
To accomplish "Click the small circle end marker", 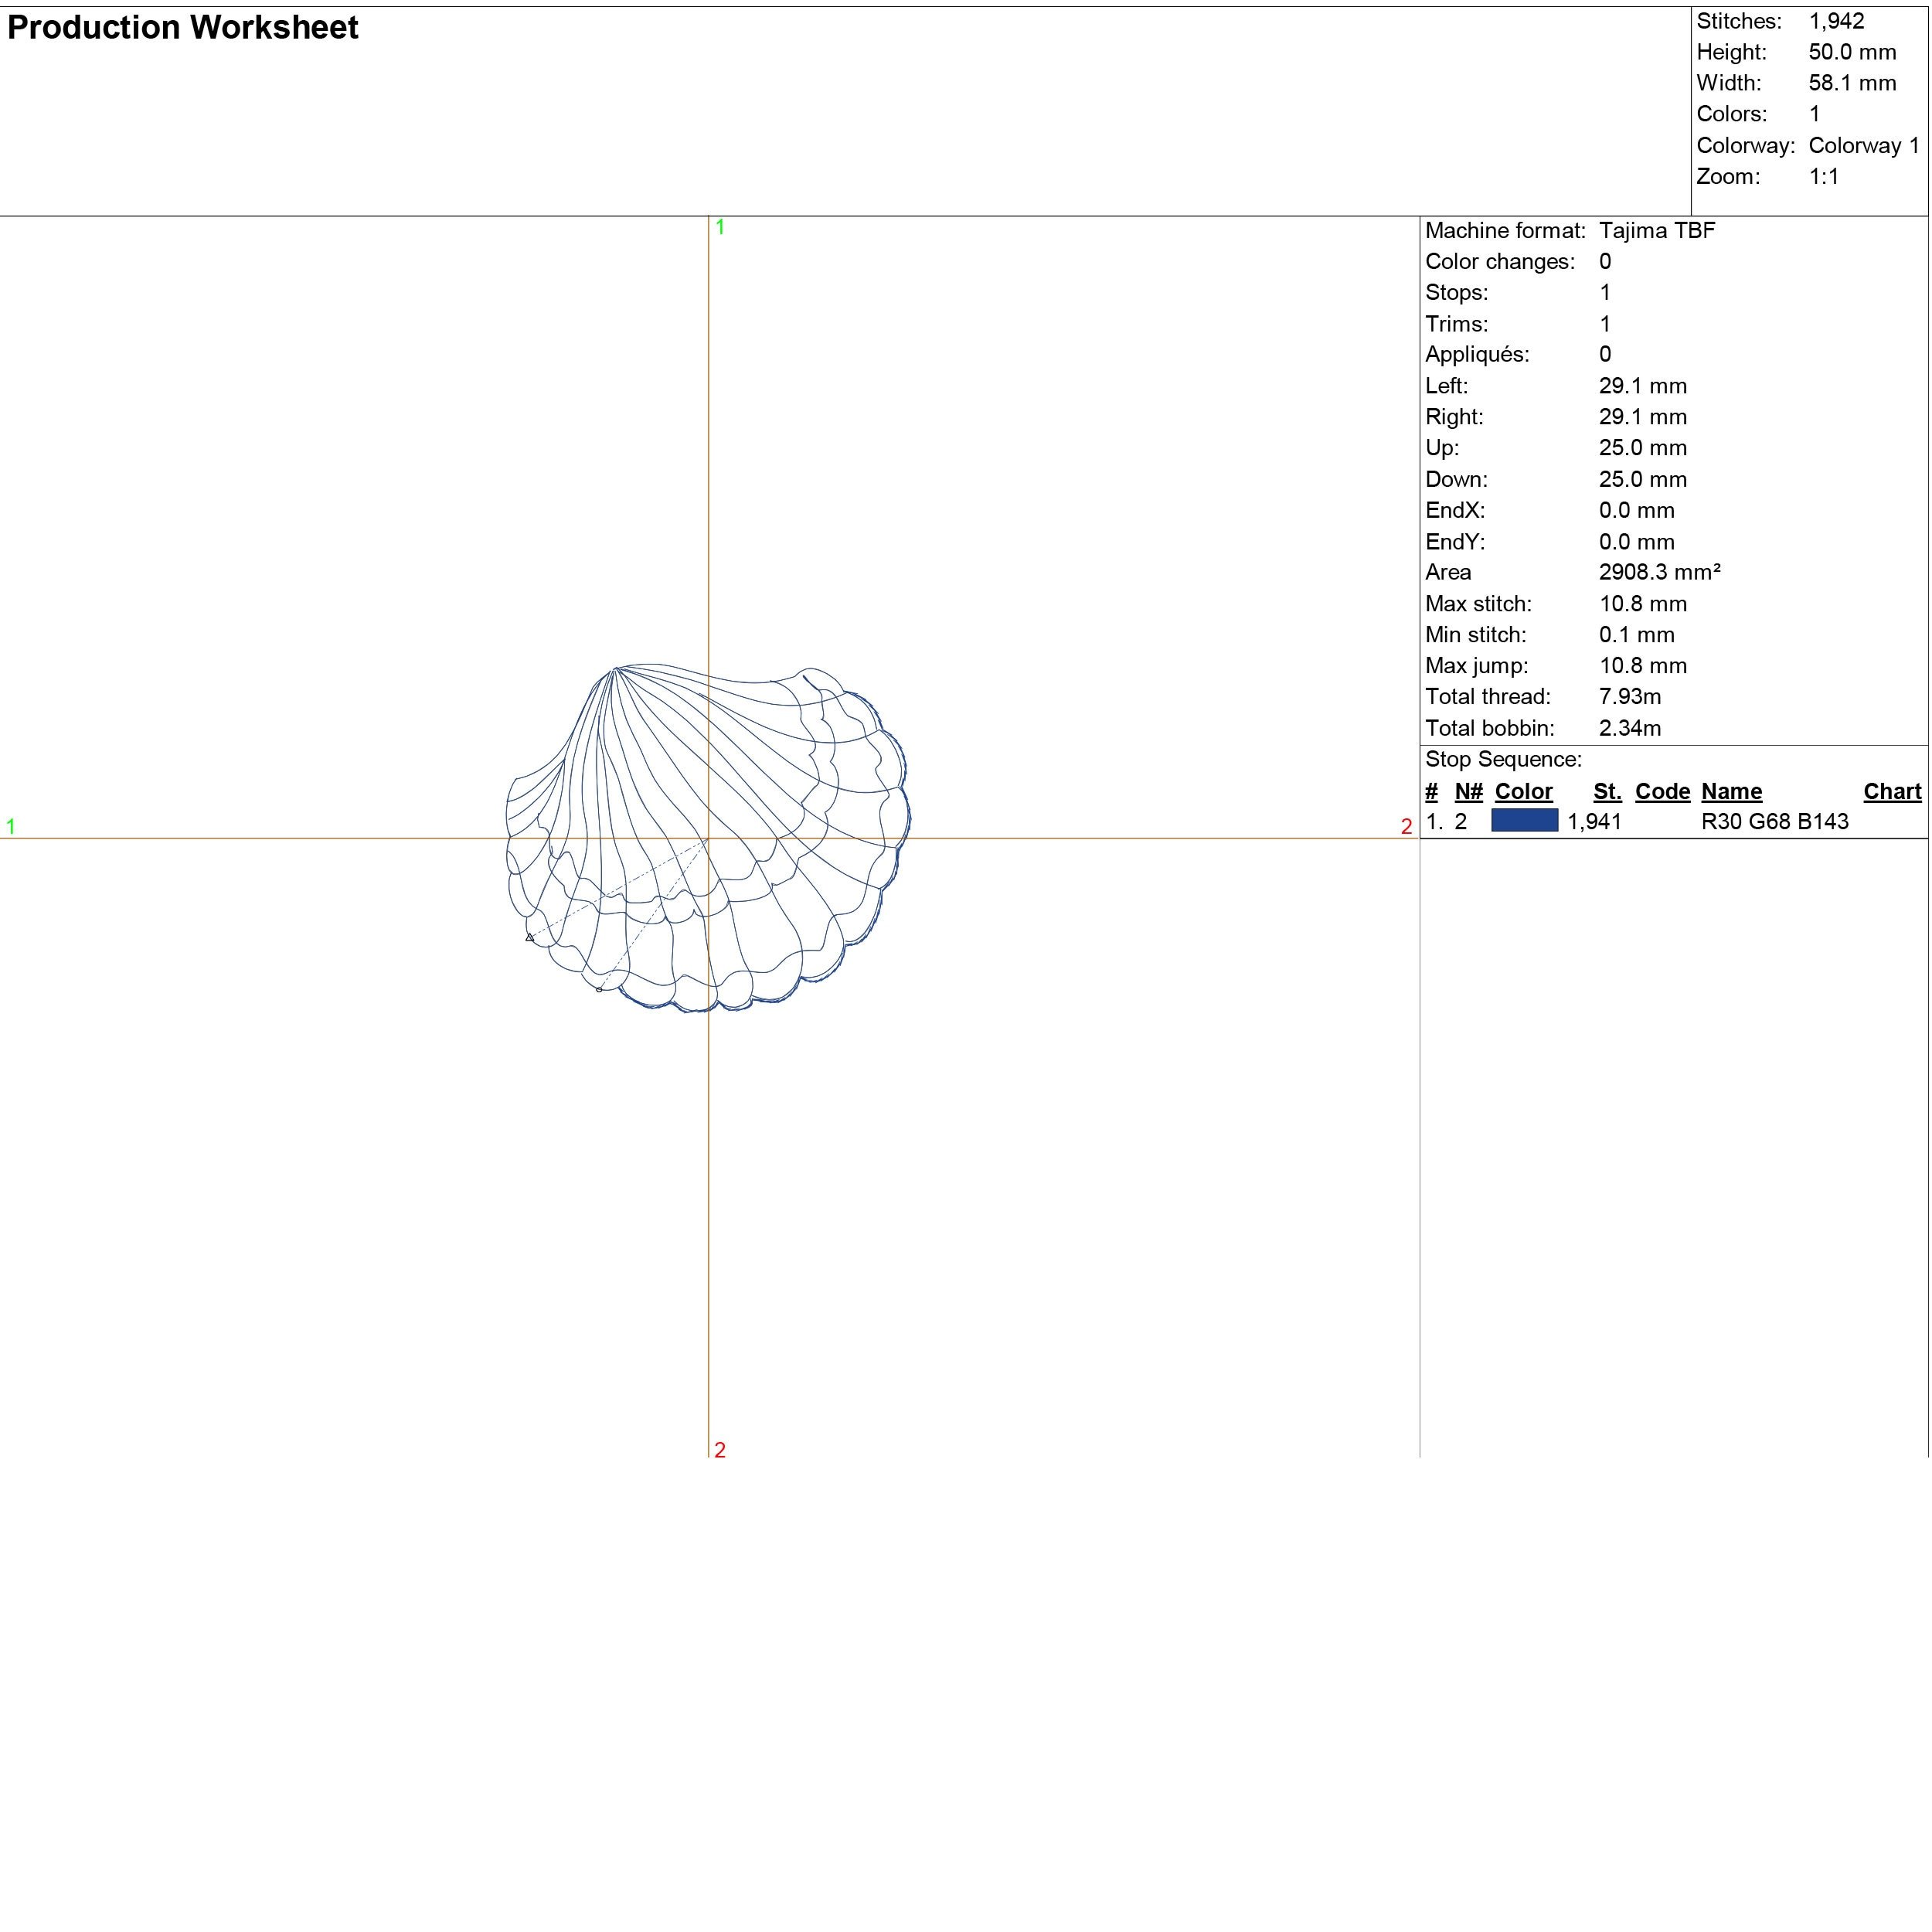I will coord(599,990).
